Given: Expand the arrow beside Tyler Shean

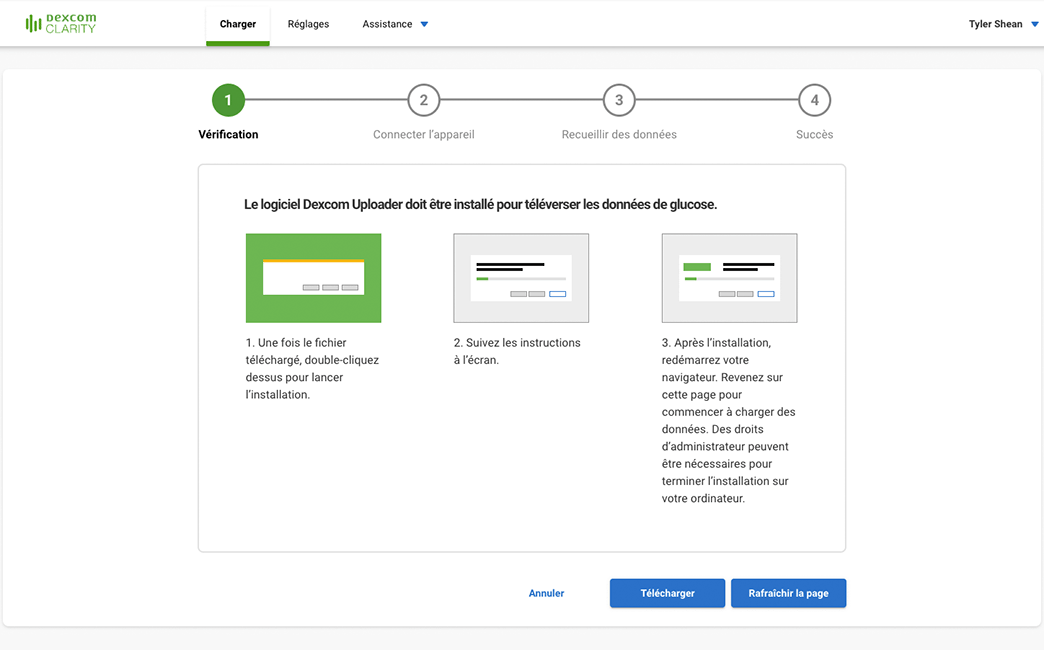Looking at the screenshot, I should coord(1034,25).
